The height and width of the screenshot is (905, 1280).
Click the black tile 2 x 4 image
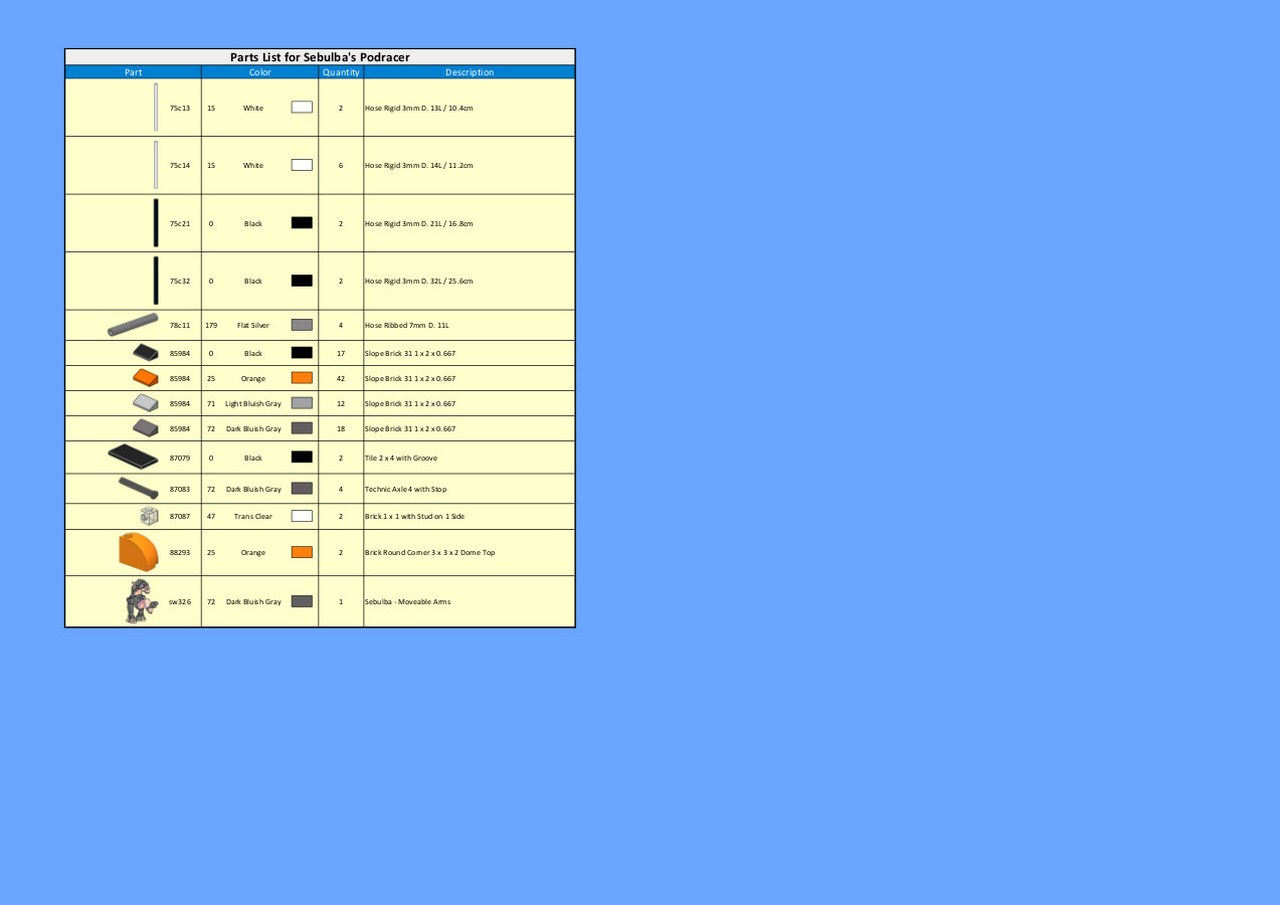coord(133,457)
